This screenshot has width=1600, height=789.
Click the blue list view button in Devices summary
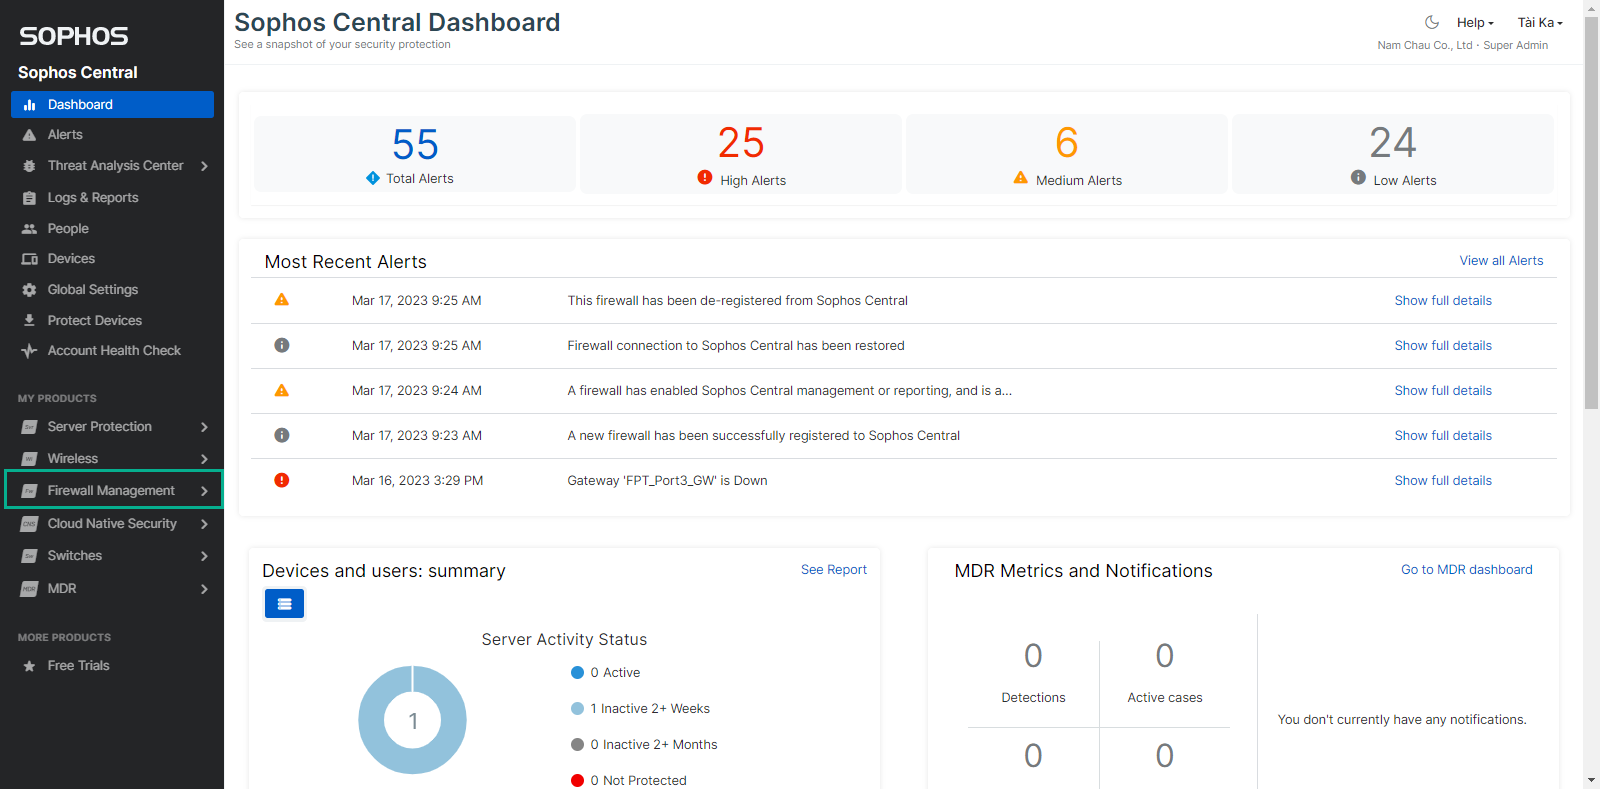[x=285, y=604]
